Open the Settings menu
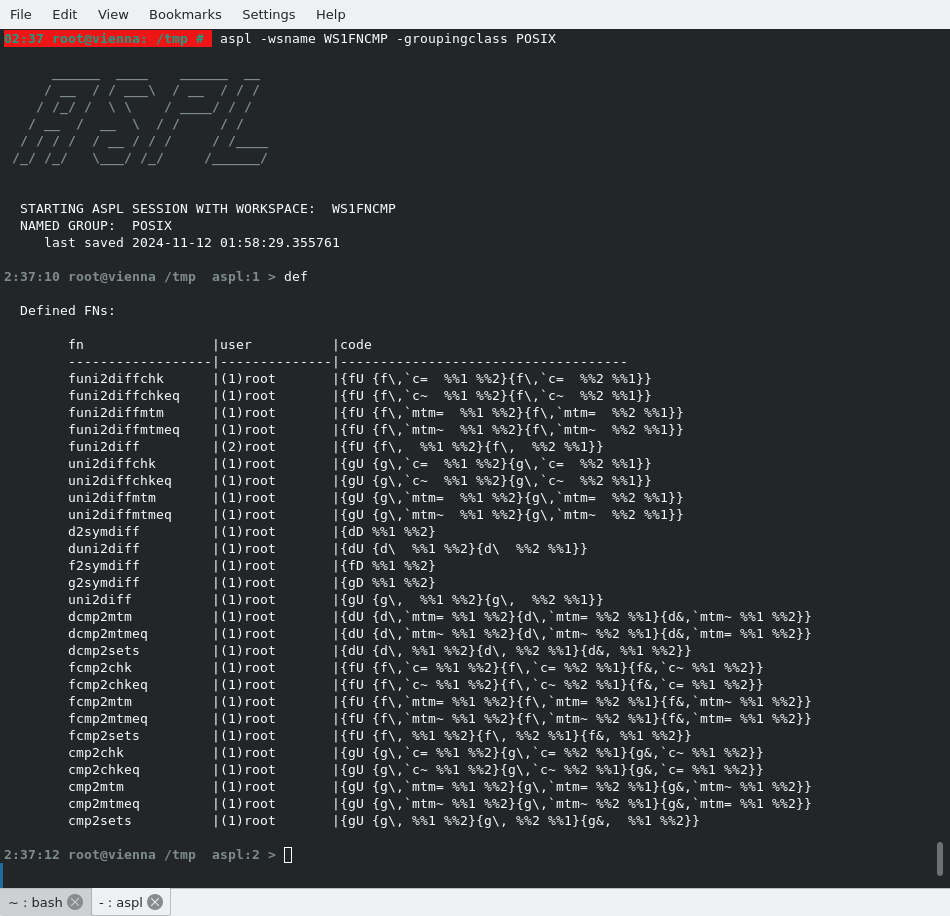This screenshot has height=916, width=950. pos(268,14)
